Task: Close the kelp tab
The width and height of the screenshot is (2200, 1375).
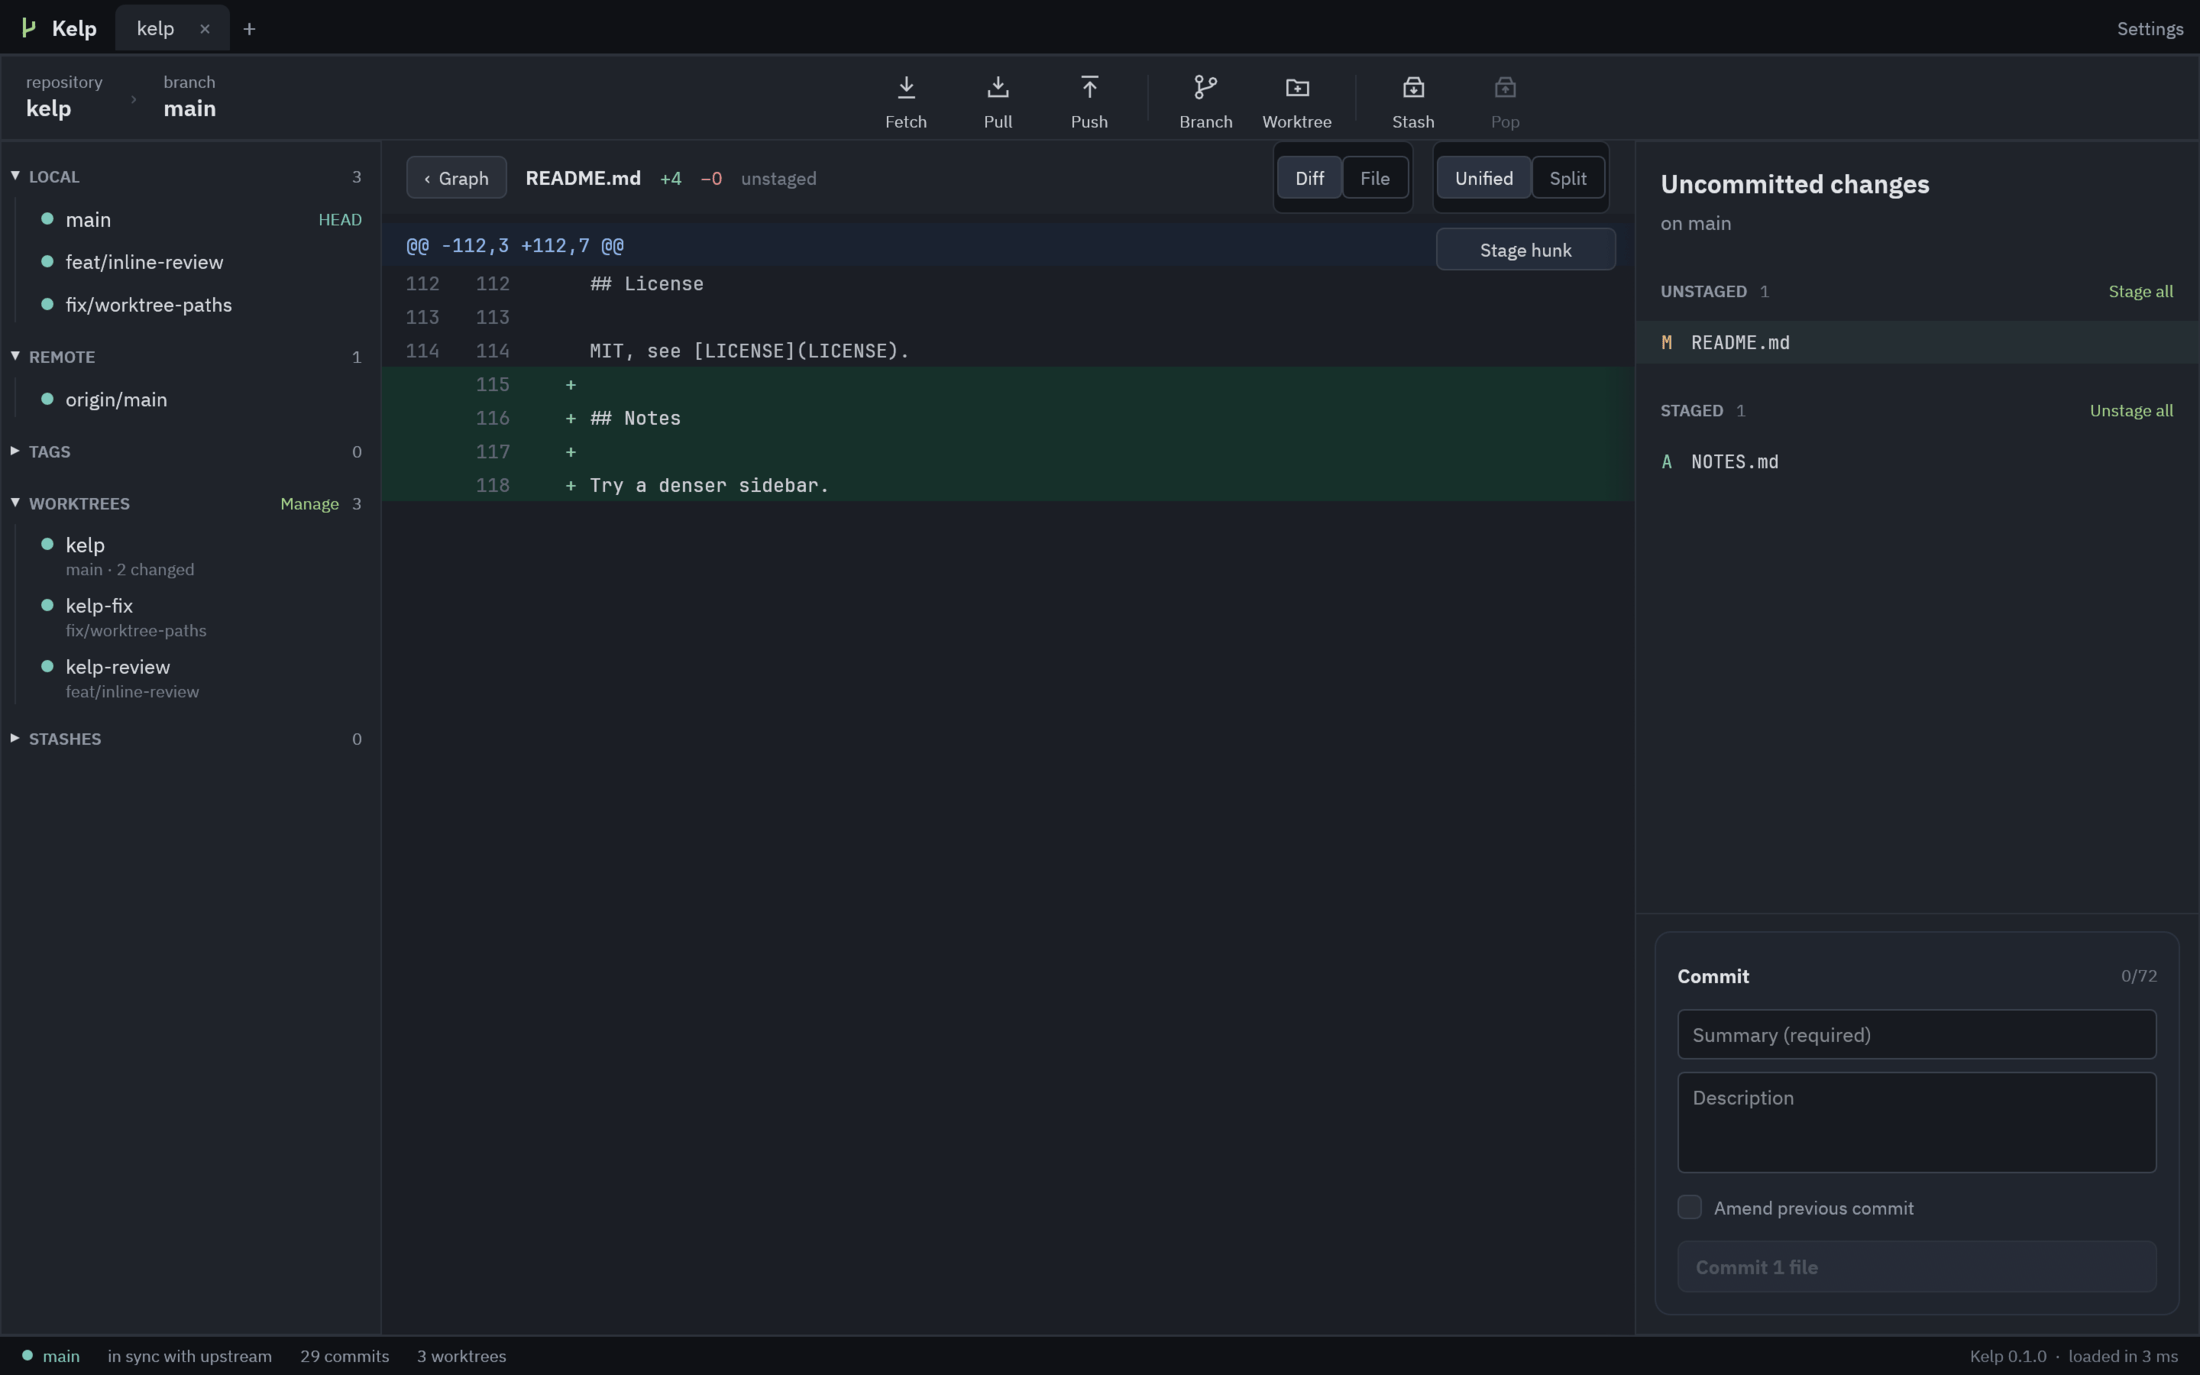Action: [205, 29]
